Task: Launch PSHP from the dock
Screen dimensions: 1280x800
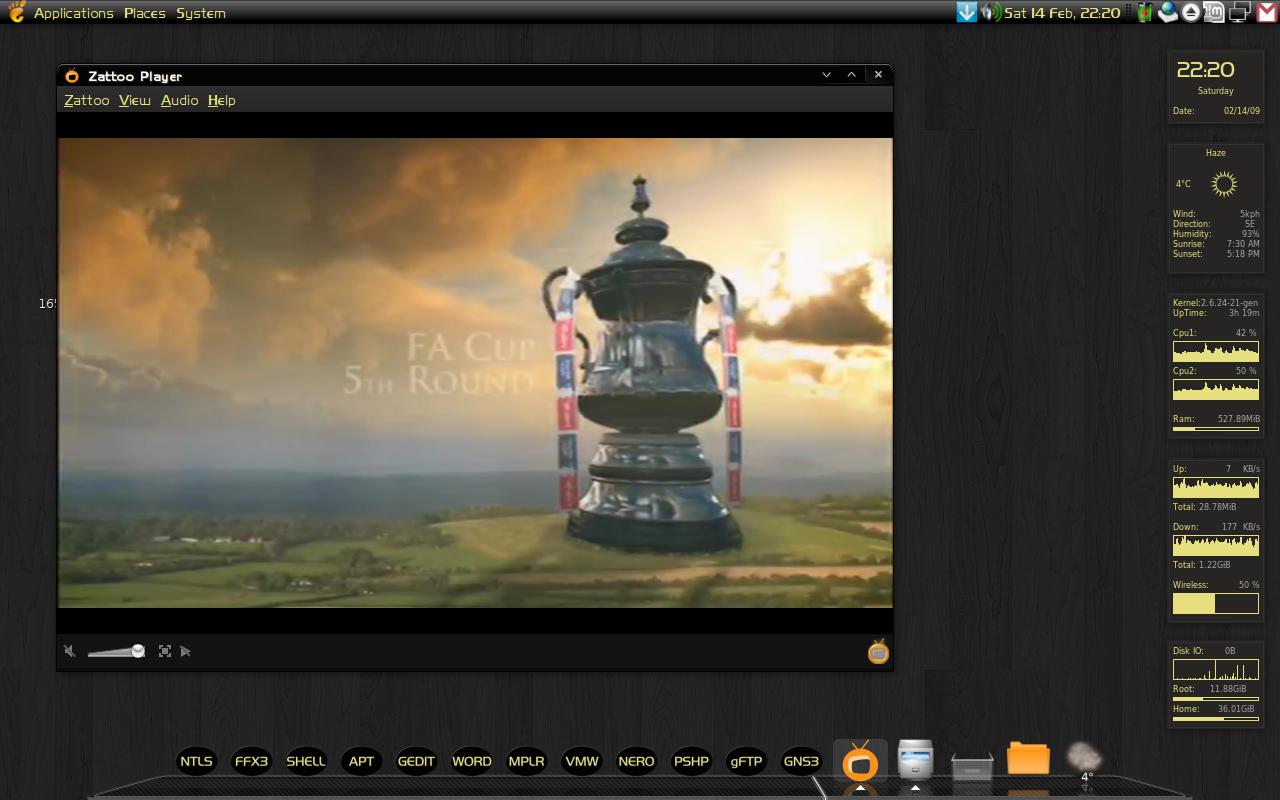Action: click(x=692, y=761)
